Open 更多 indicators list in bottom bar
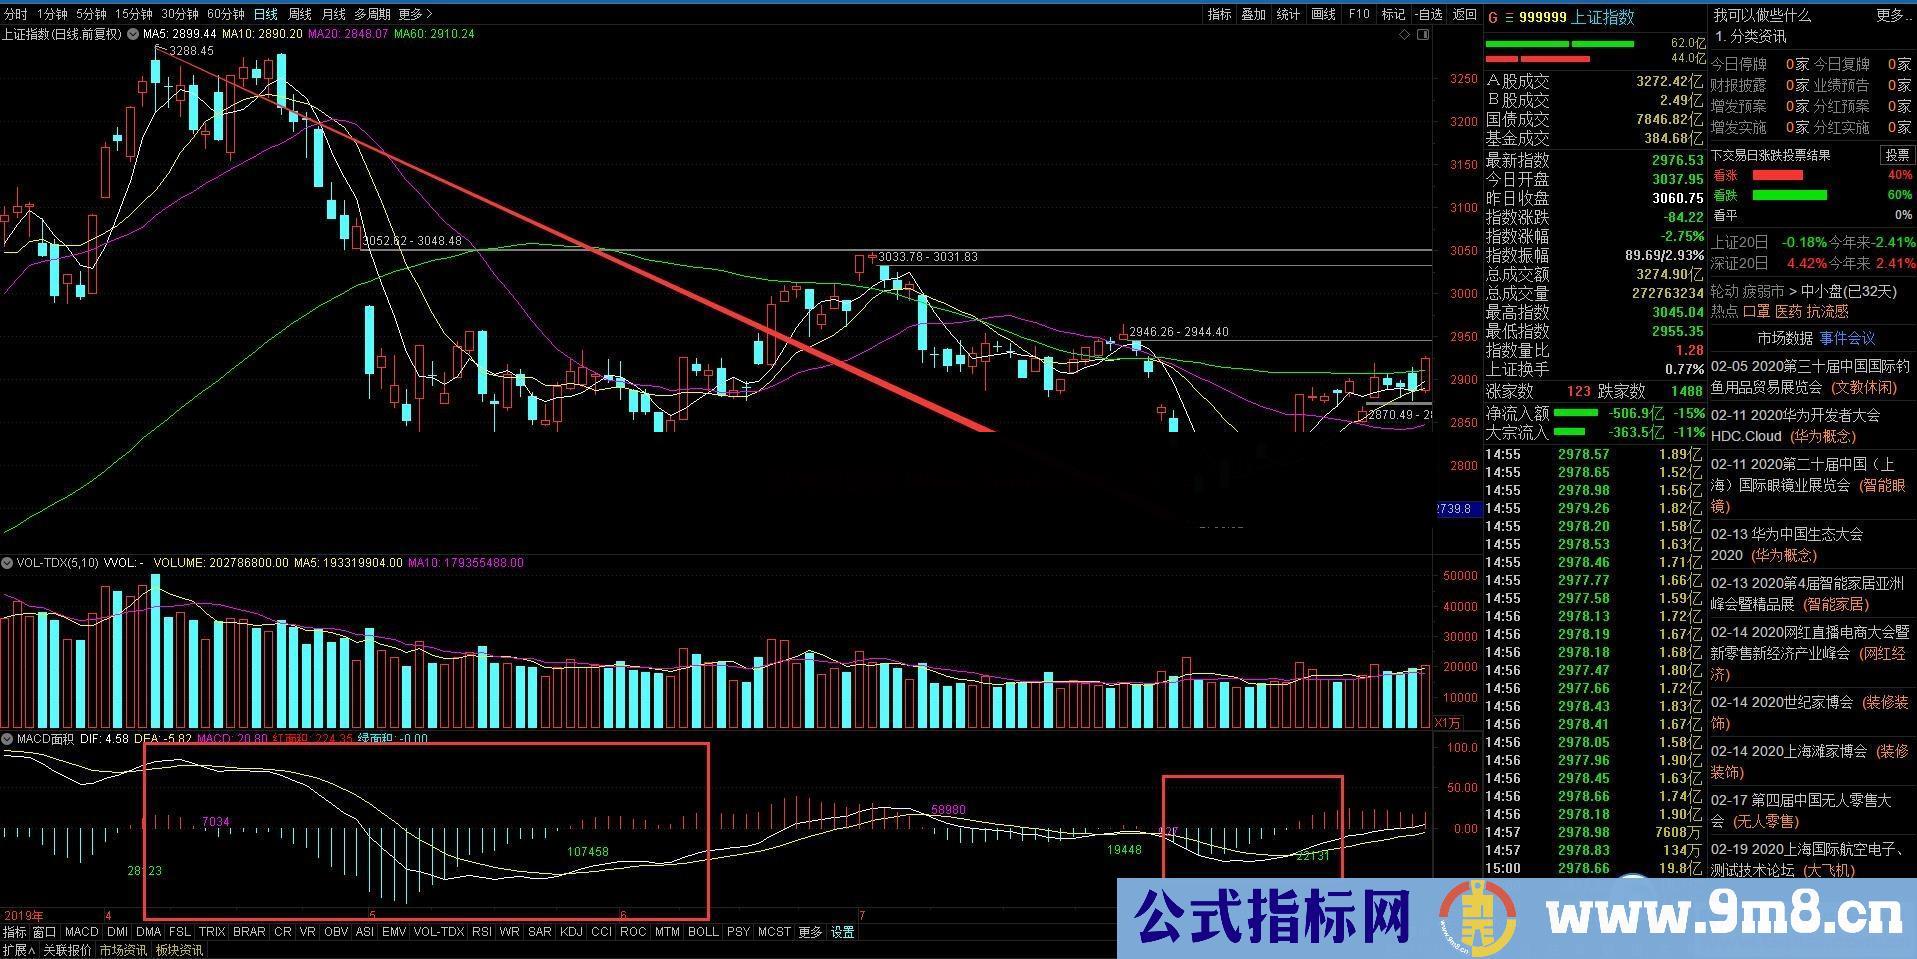Screen dimensions: 1917x959 (x=809, y=932)
